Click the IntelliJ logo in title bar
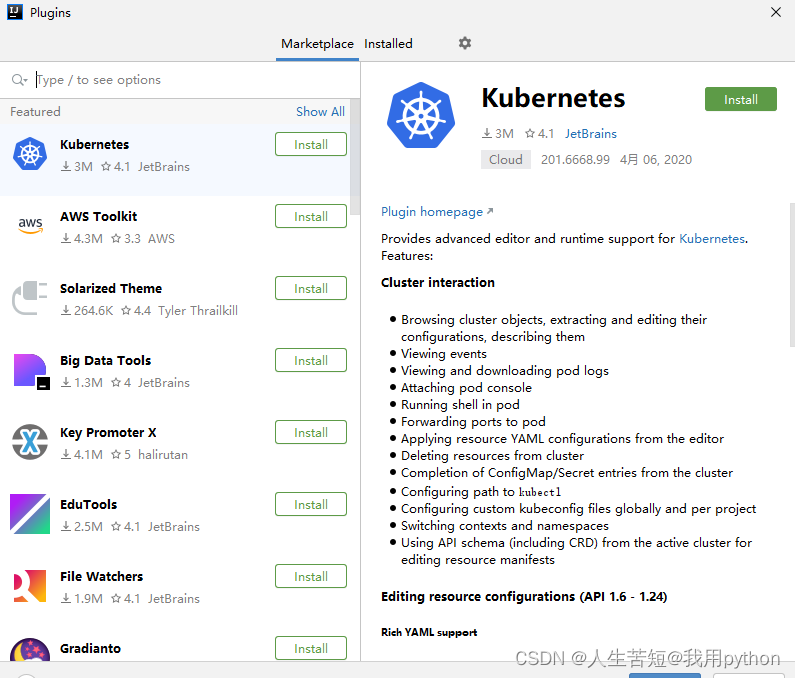This screenshot has width=795, height=678. coord(15,12)
